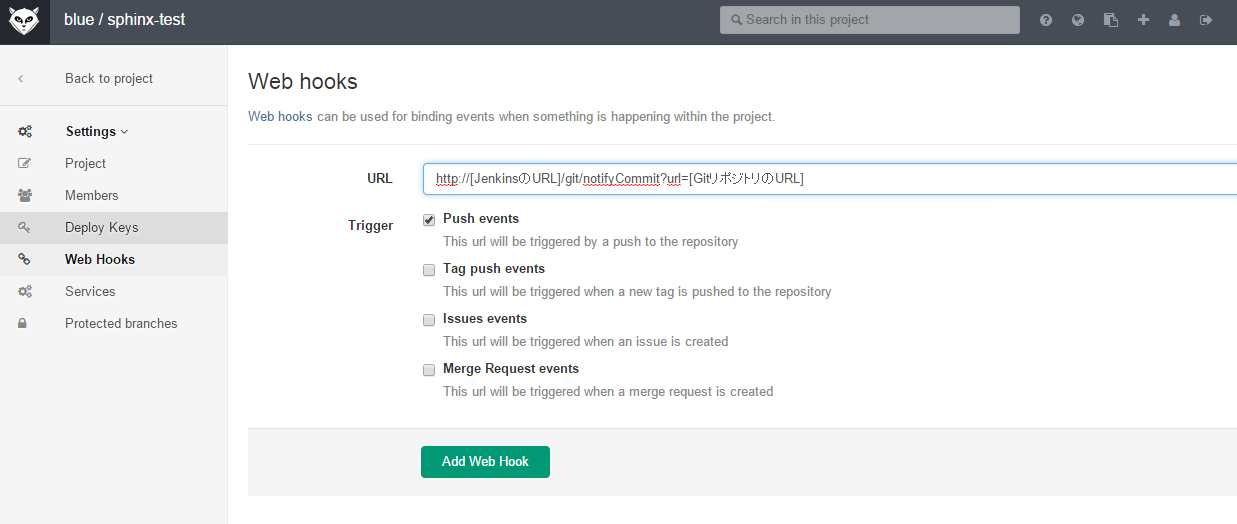Open the user profile icon
Viewport: 1237px width, 524px height.
[x=1174, y=20]
